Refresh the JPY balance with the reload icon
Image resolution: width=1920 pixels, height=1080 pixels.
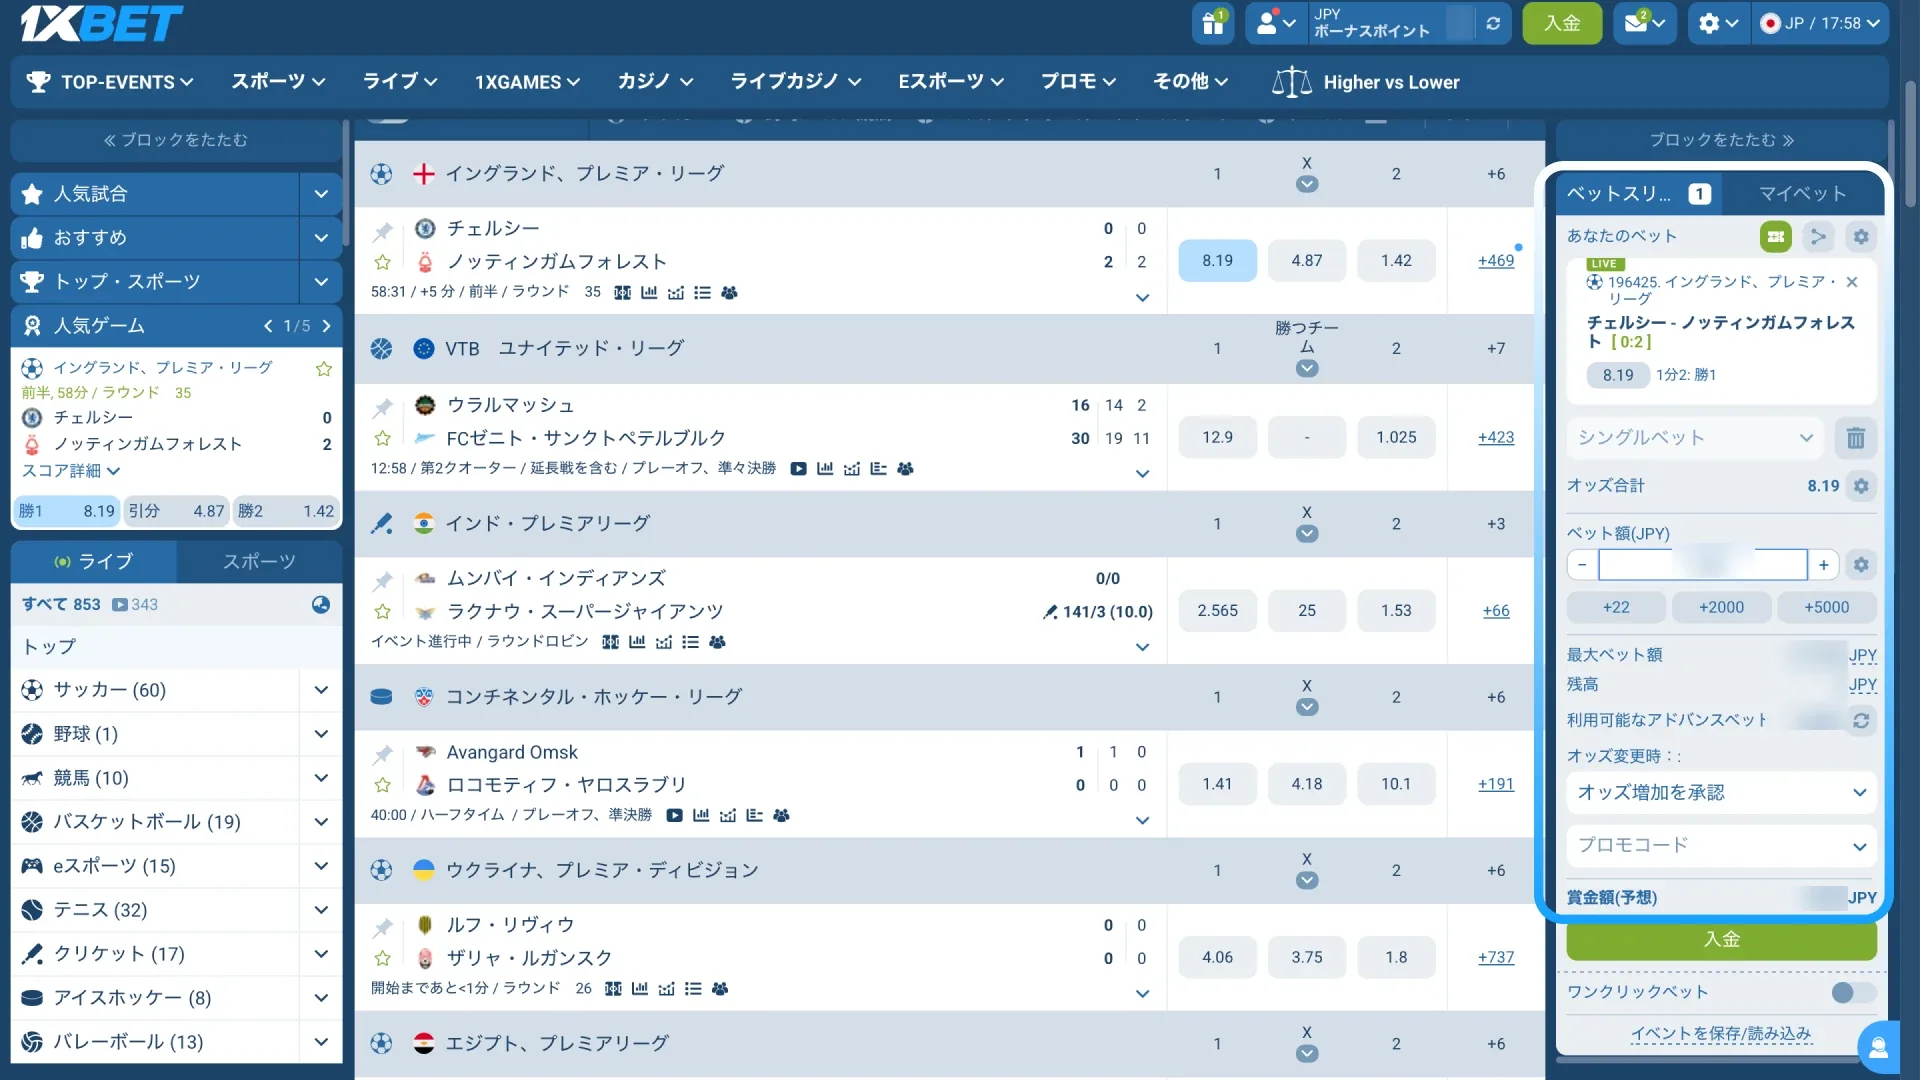pos(1493,23)
